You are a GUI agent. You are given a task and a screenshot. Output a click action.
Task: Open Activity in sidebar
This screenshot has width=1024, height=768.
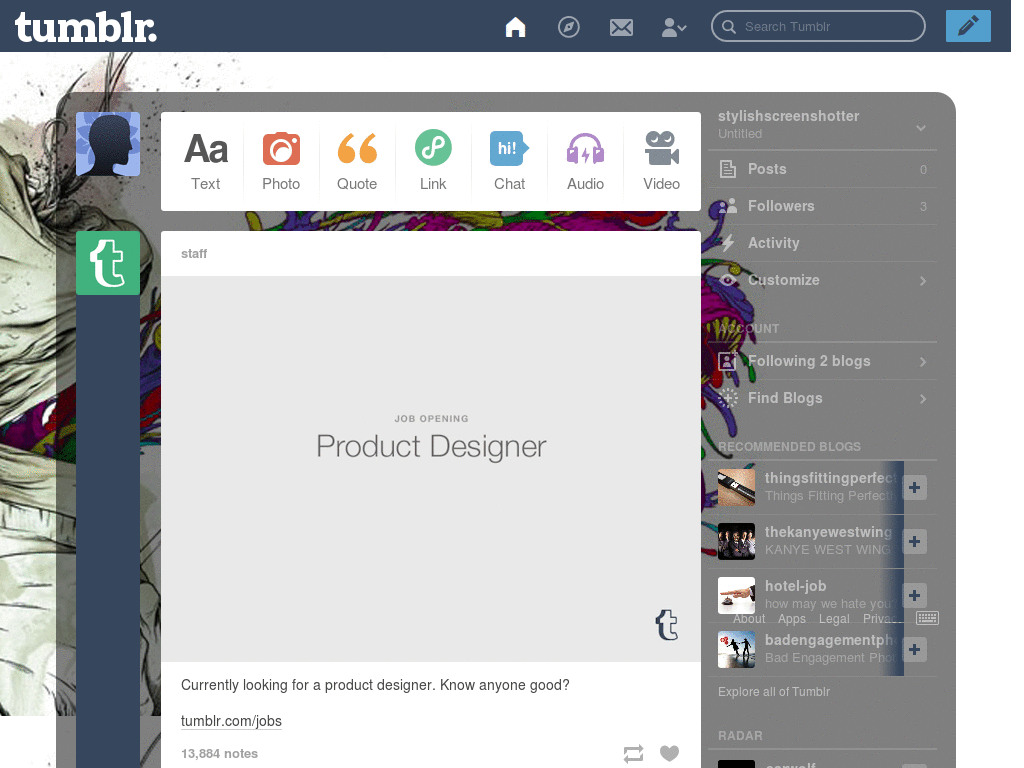pos(822,243)
